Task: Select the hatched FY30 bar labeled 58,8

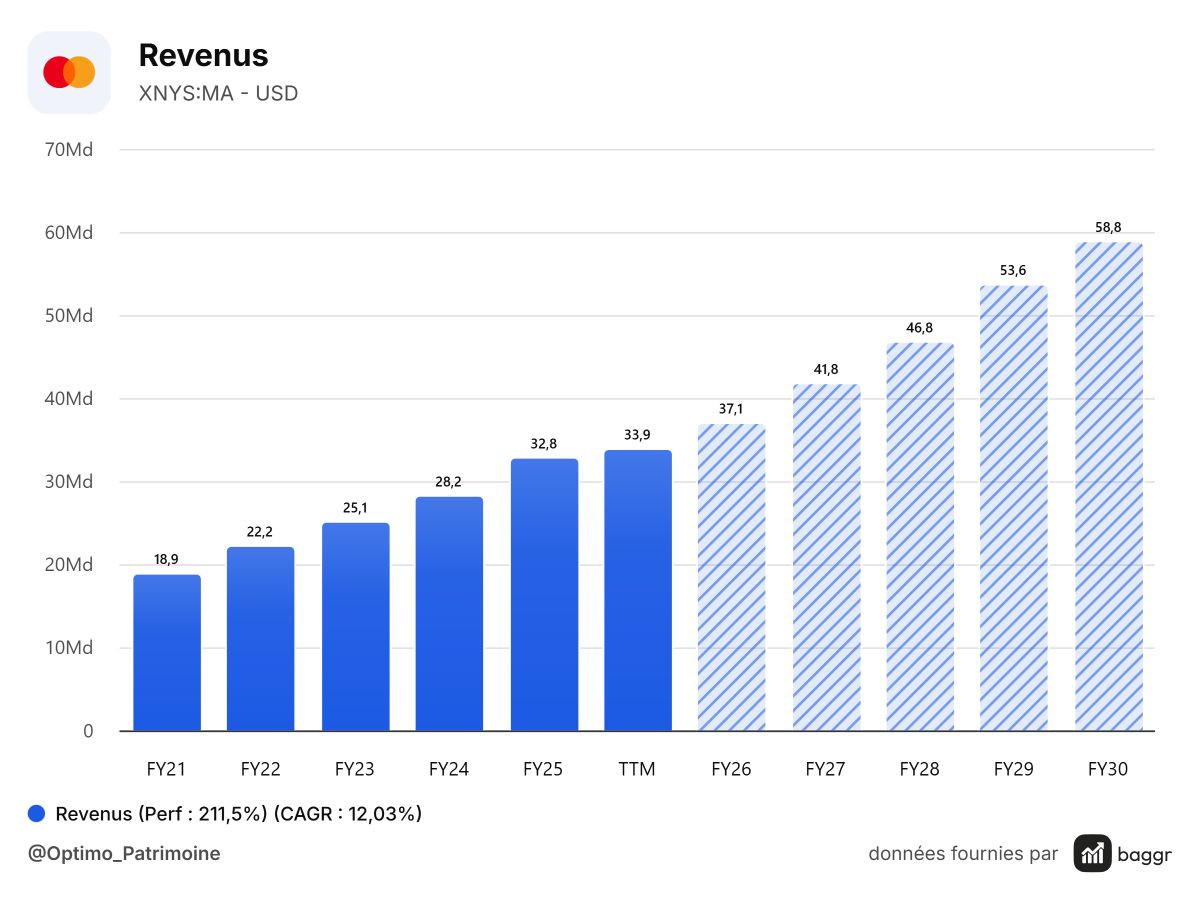Action: (1109, 486)
